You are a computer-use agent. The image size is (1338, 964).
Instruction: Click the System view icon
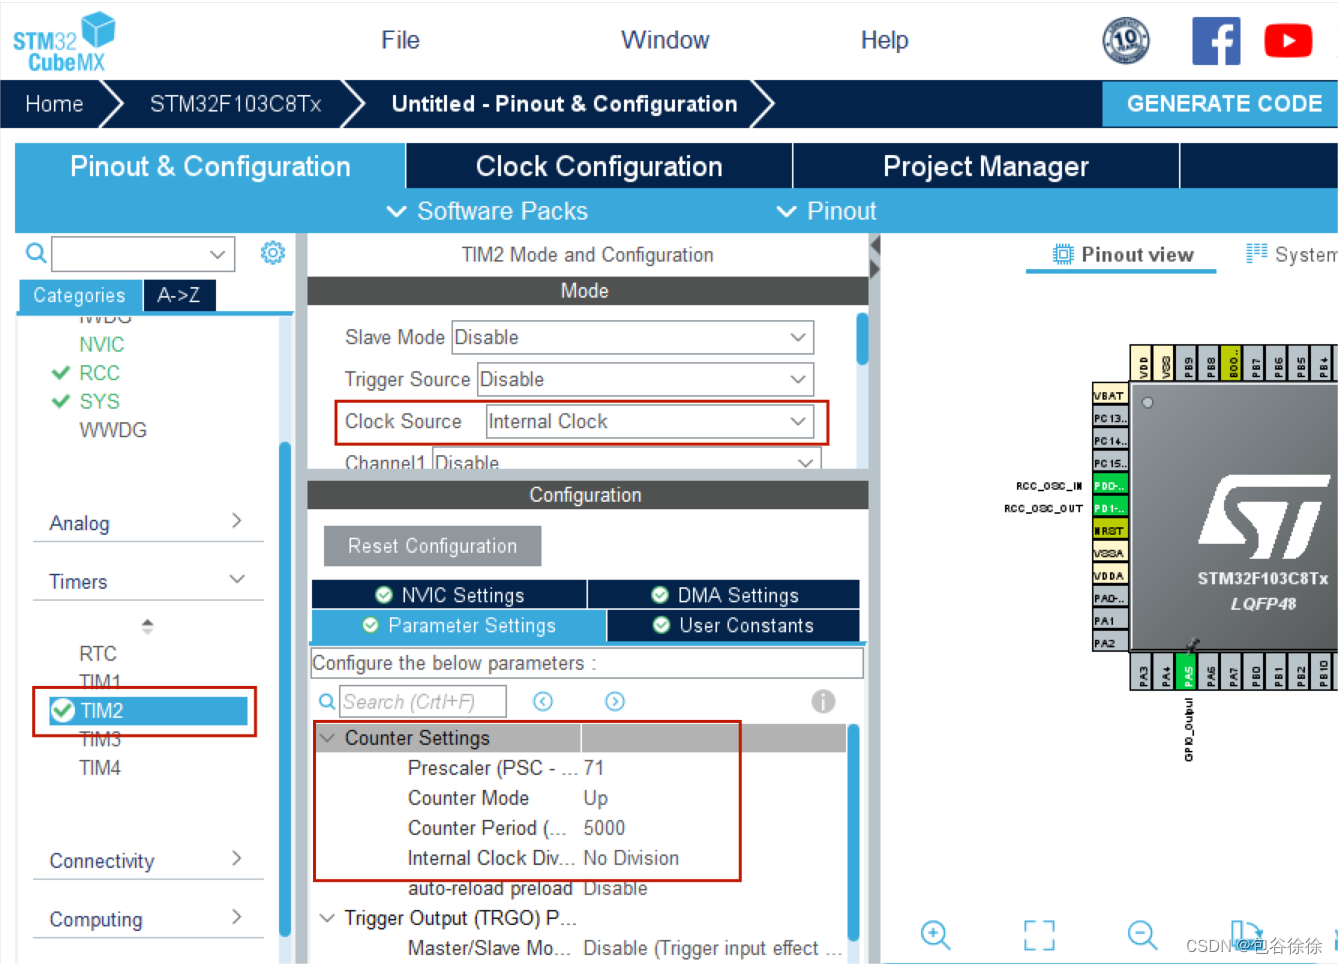[x=1256, y=253]
